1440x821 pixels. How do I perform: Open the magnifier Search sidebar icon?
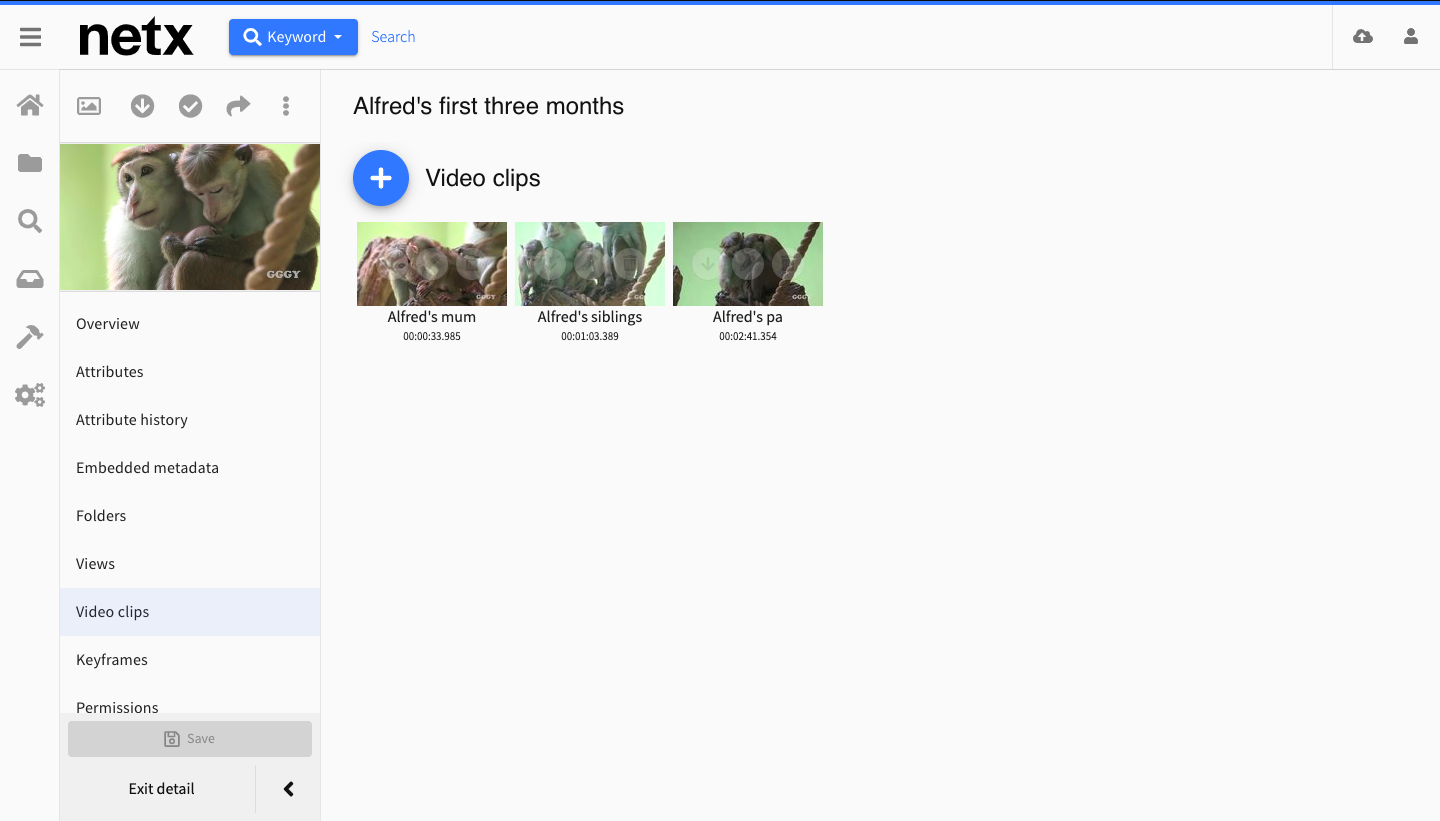pos(30,221)
